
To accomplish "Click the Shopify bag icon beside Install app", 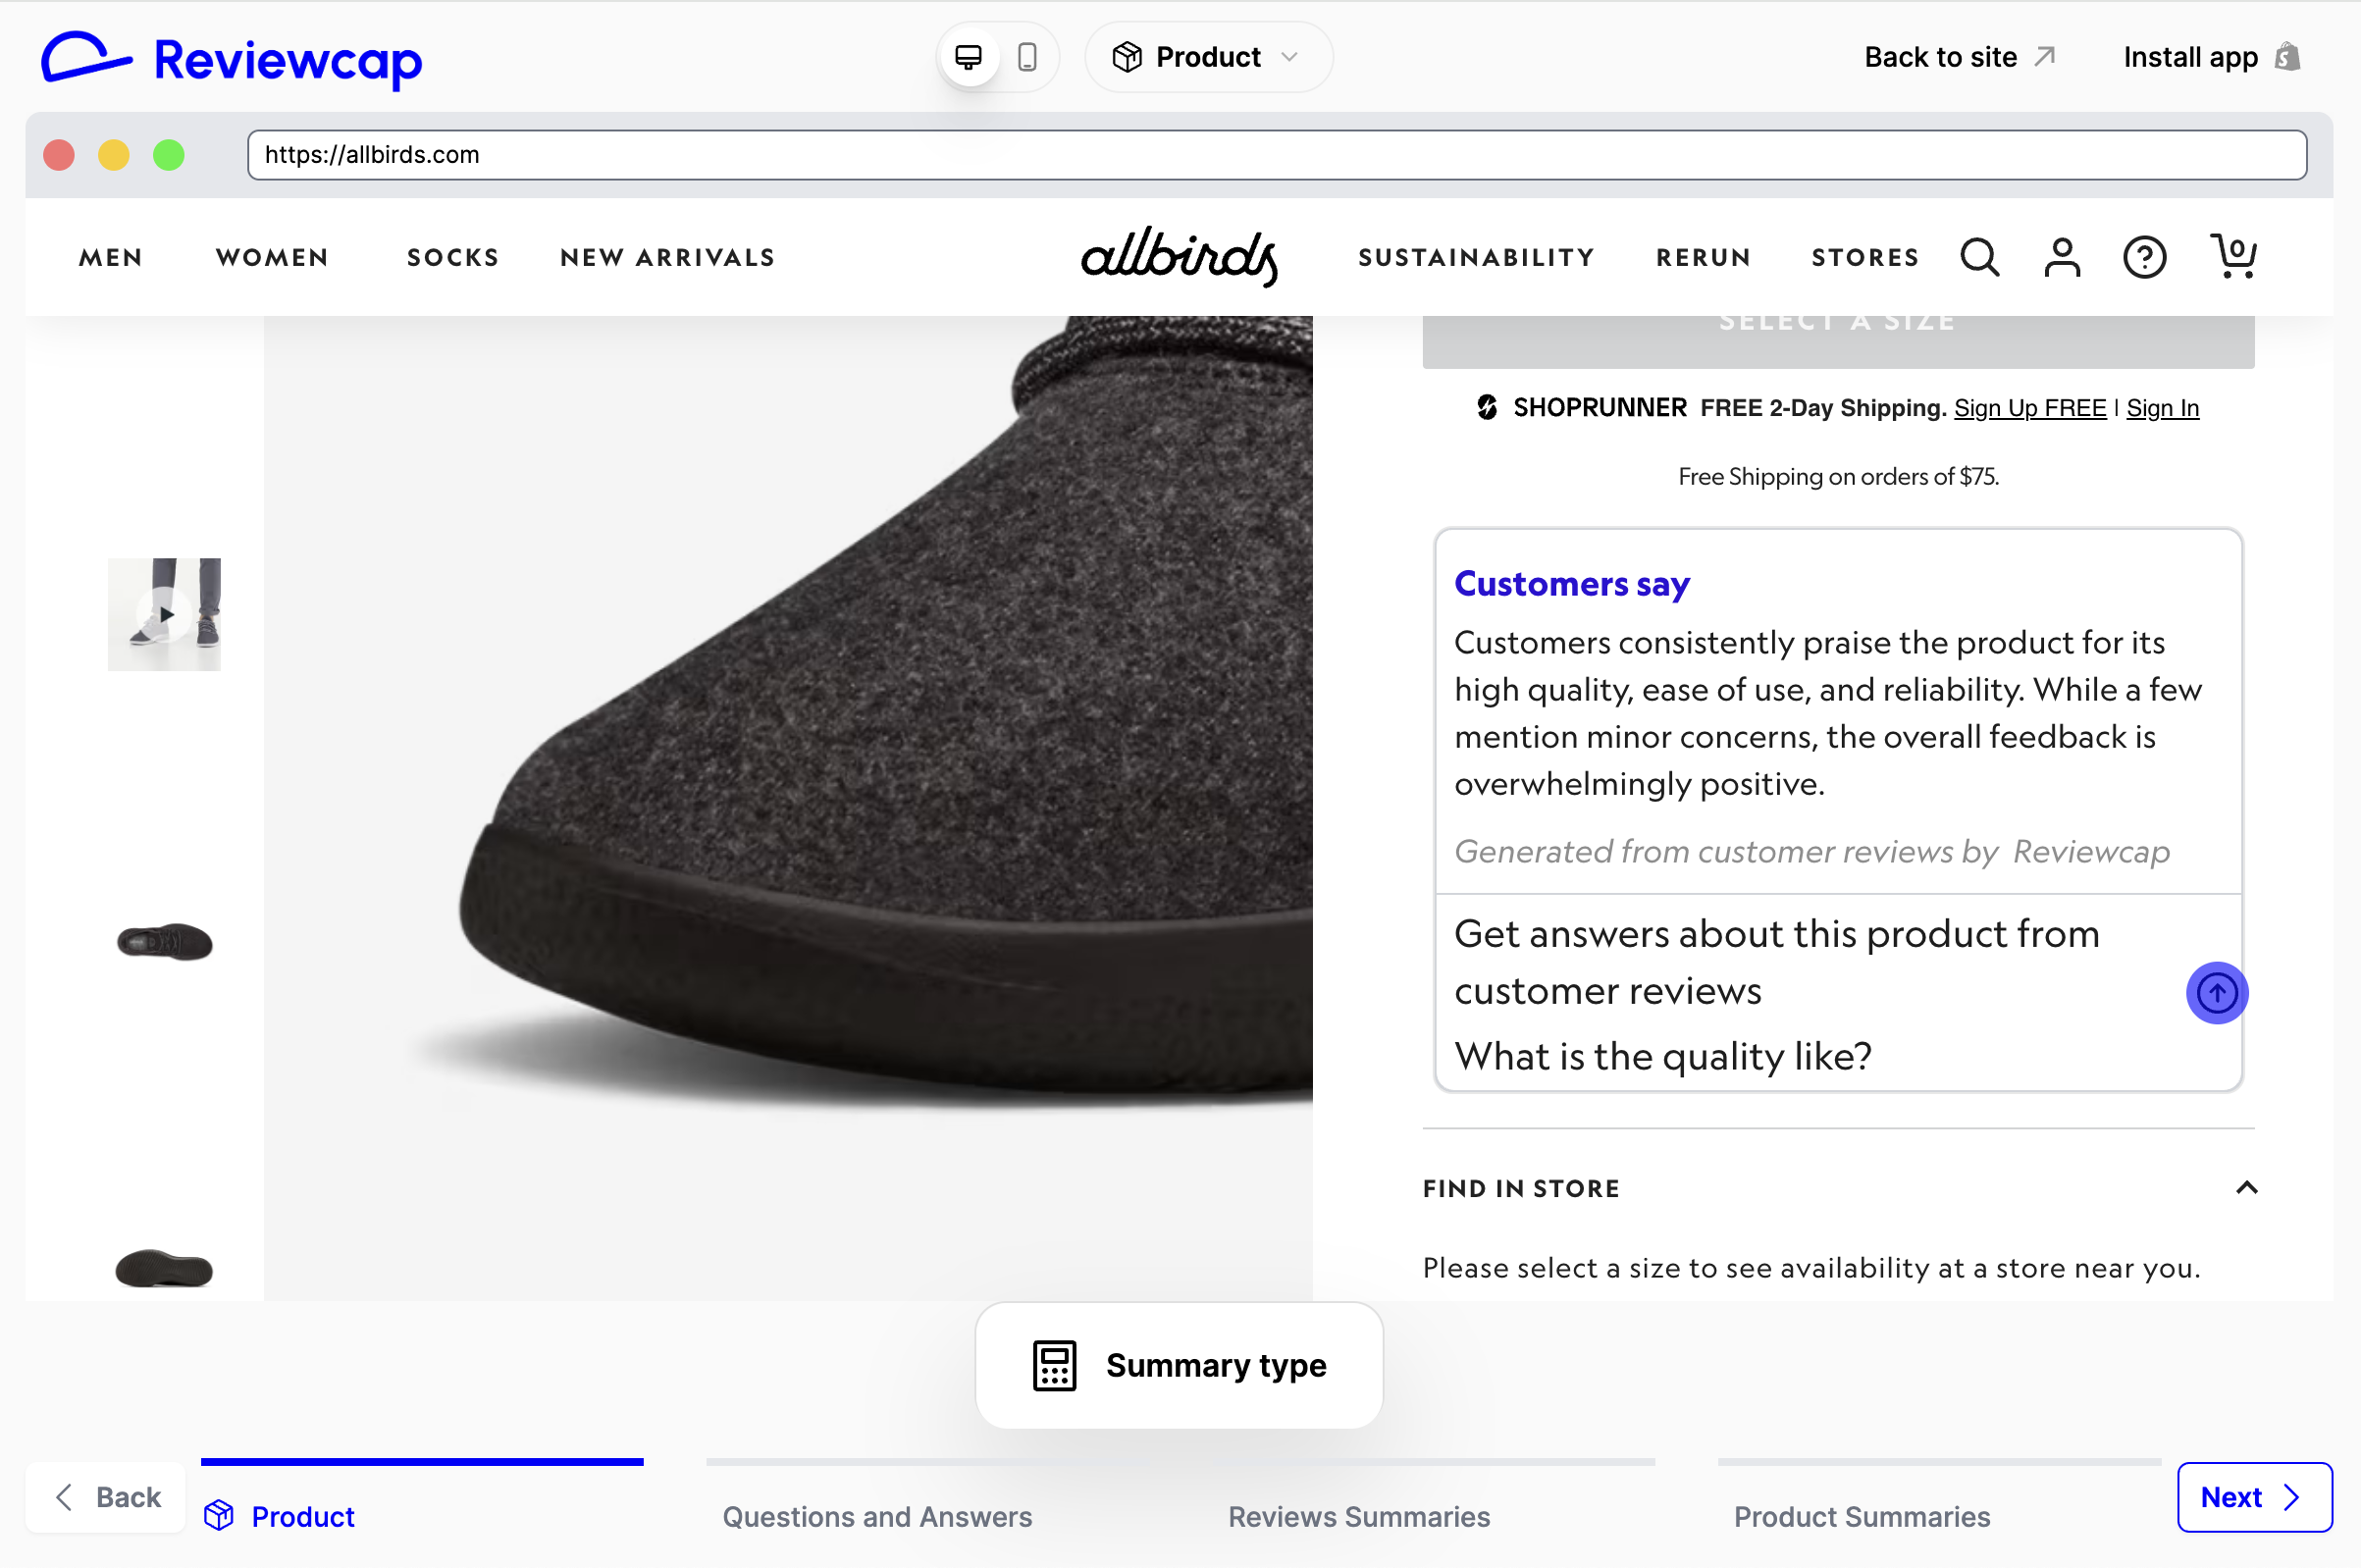I will [x=2288, y=57].
